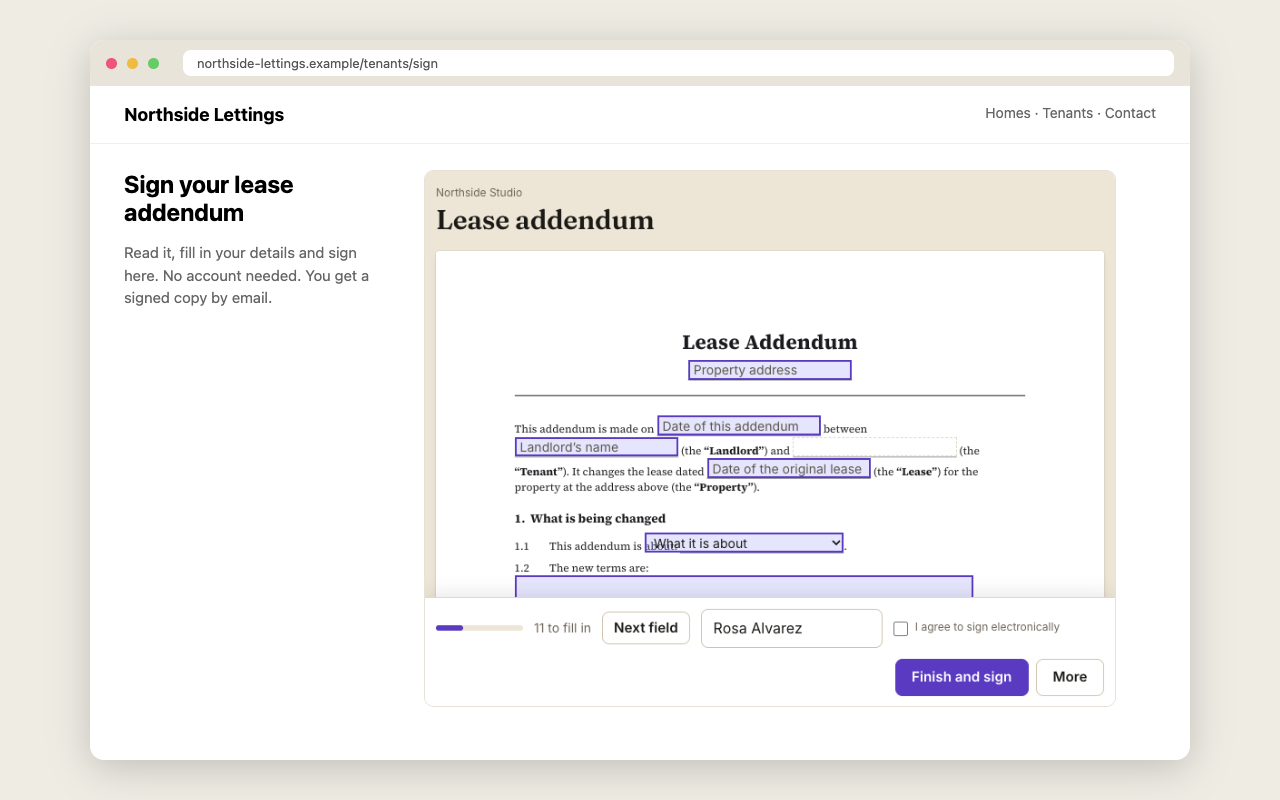Click the fill progress bar
The height and width of the screenshot is (800, 1280).
tap(479, 628)
